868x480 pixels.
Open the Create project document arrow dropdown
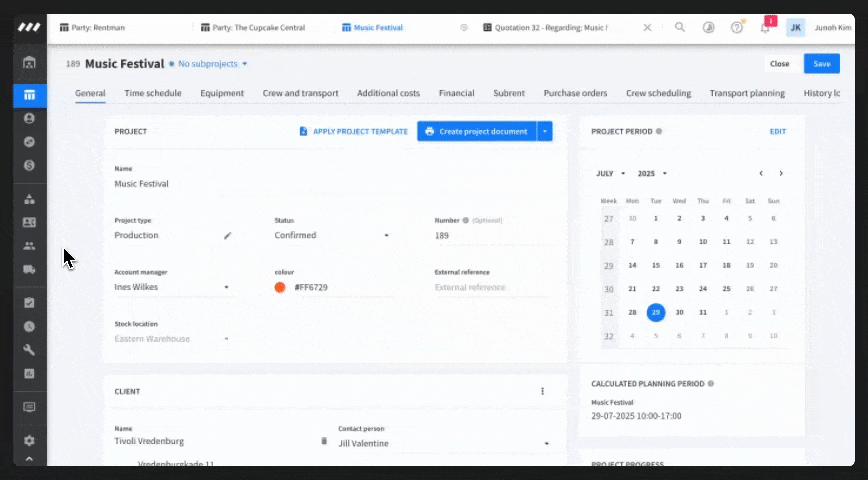point(545,131)
